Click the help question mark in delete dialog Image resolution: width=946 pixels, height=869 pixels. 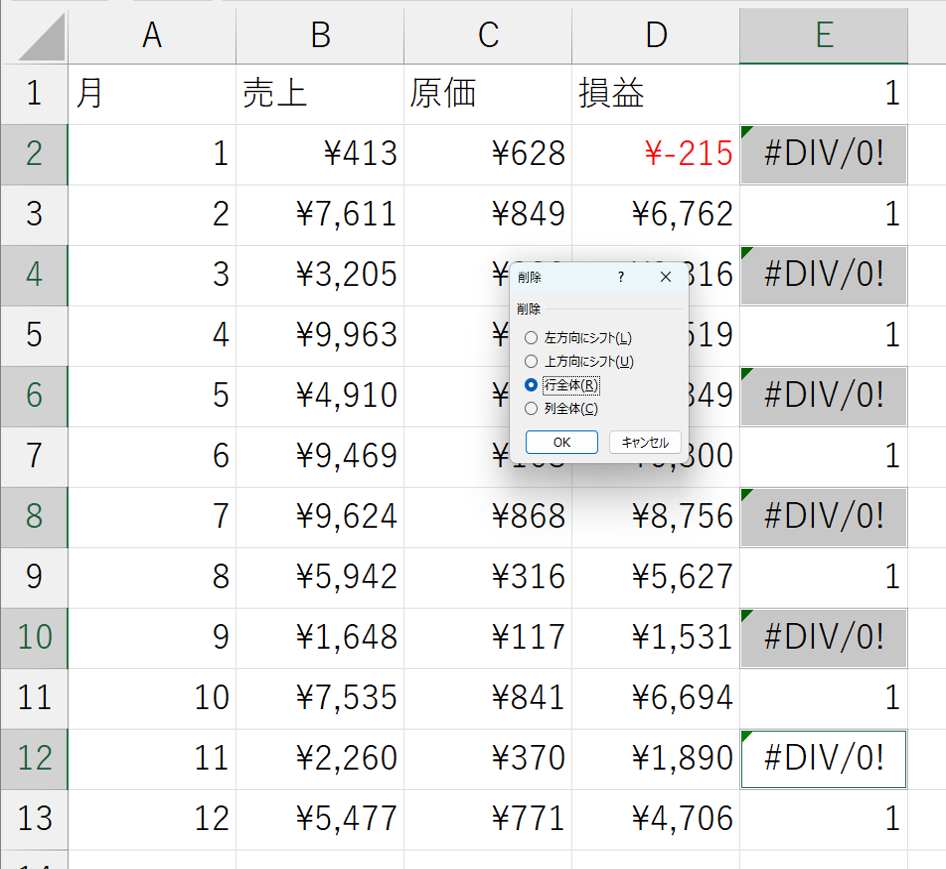tap(621, 277)
